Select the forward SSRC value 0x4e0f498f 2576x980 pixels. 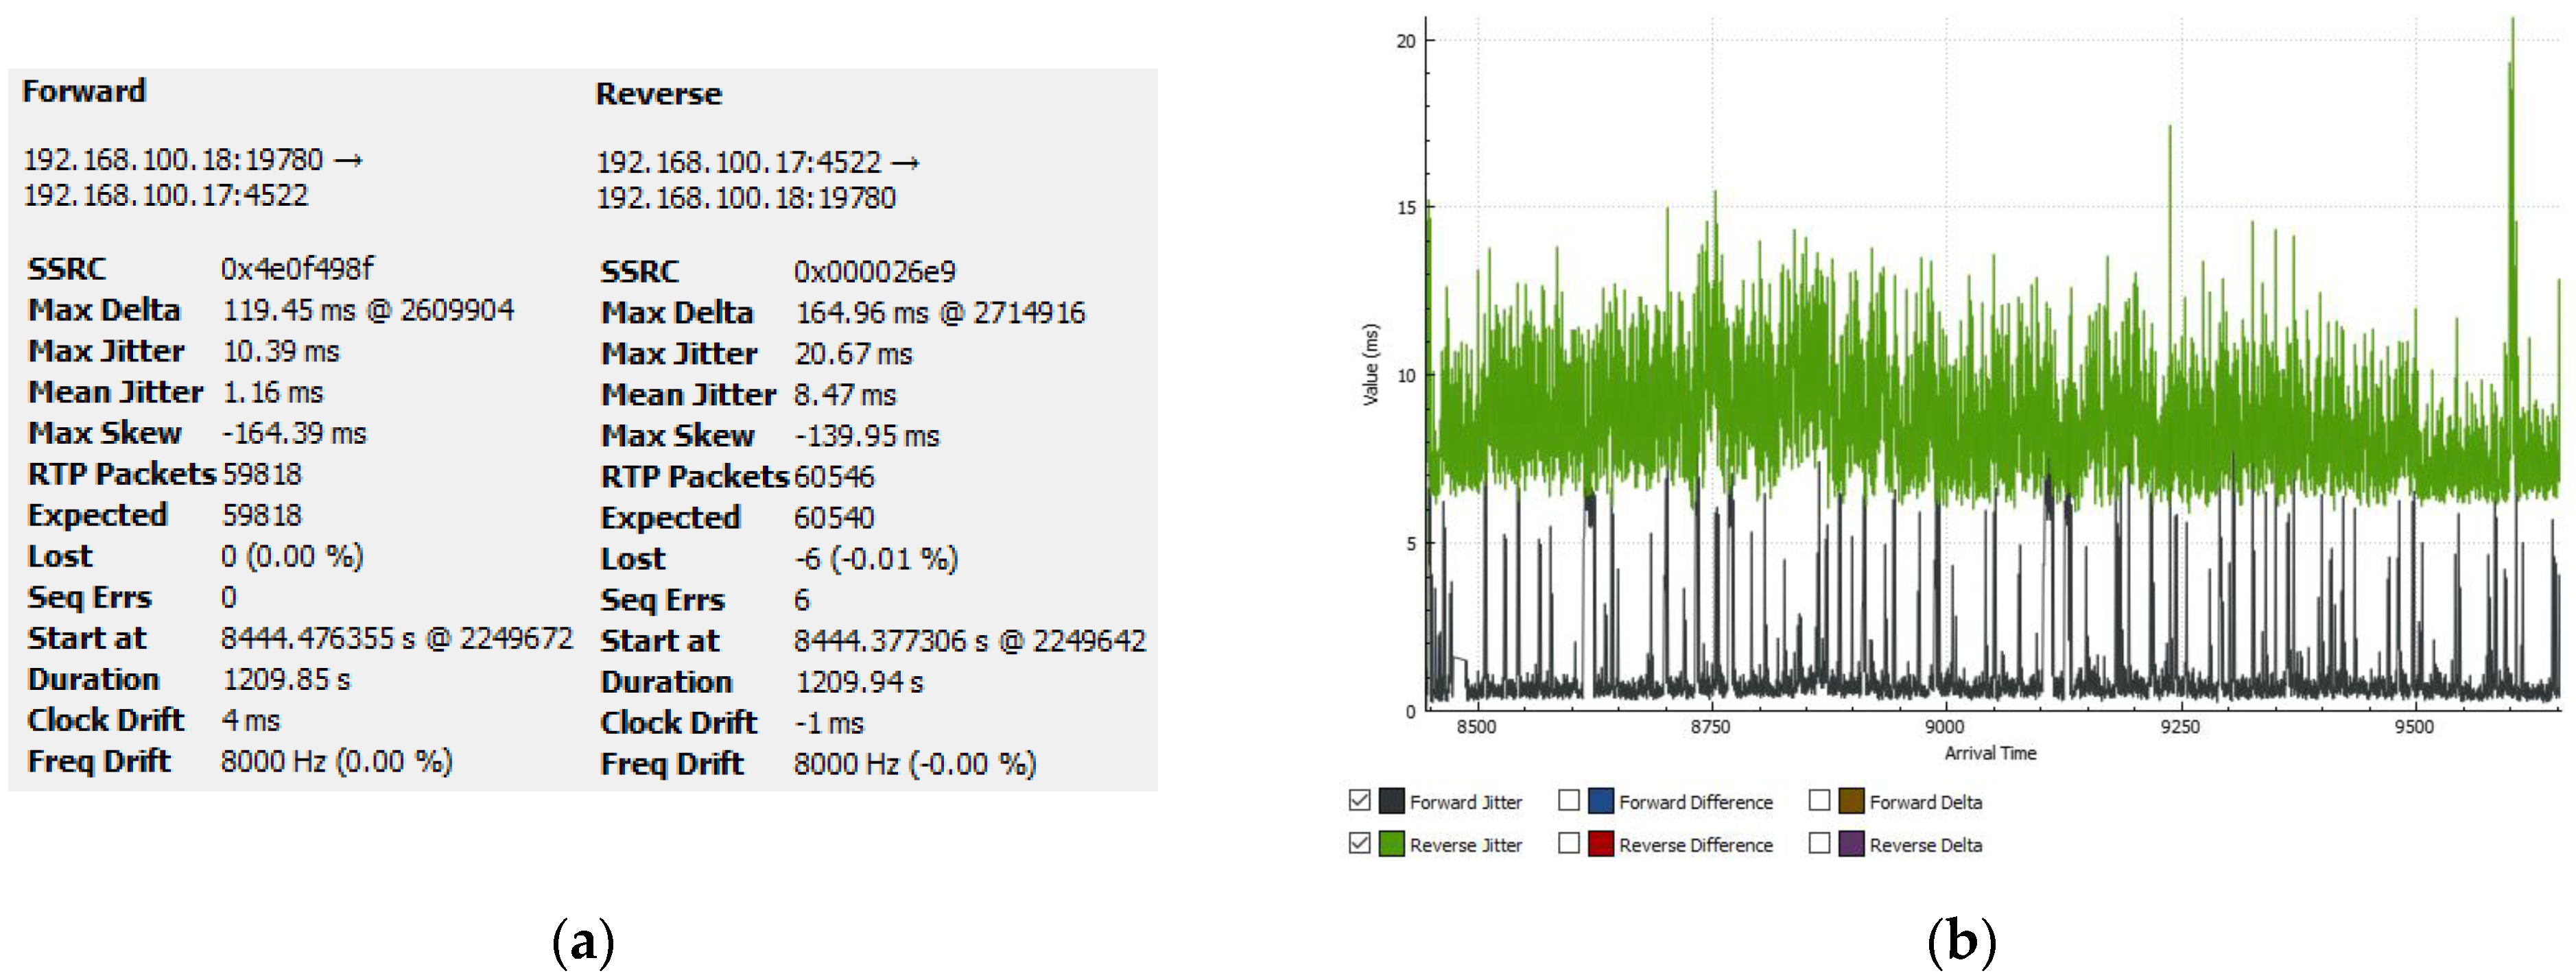pyautogui.click(x=297, y=268)
